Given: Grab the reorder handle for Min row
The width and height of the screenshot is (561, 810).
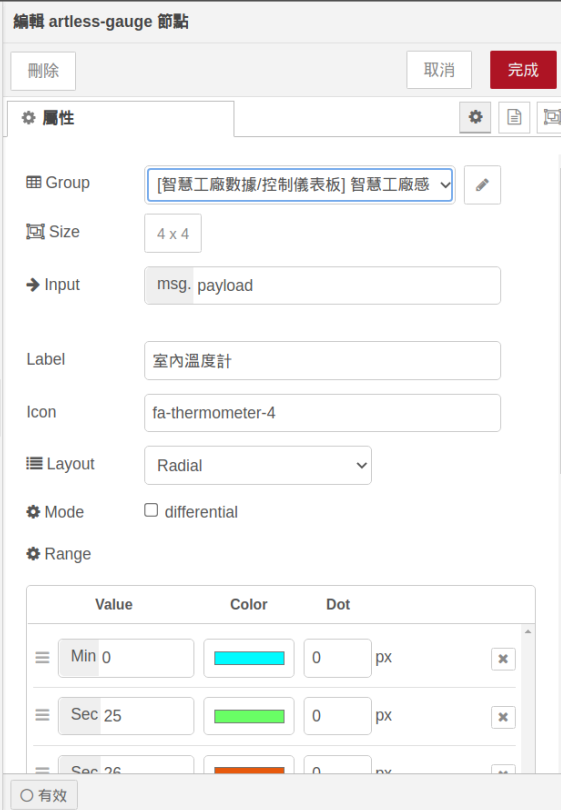Looking at the screenshot, I should tap(42, 658).
